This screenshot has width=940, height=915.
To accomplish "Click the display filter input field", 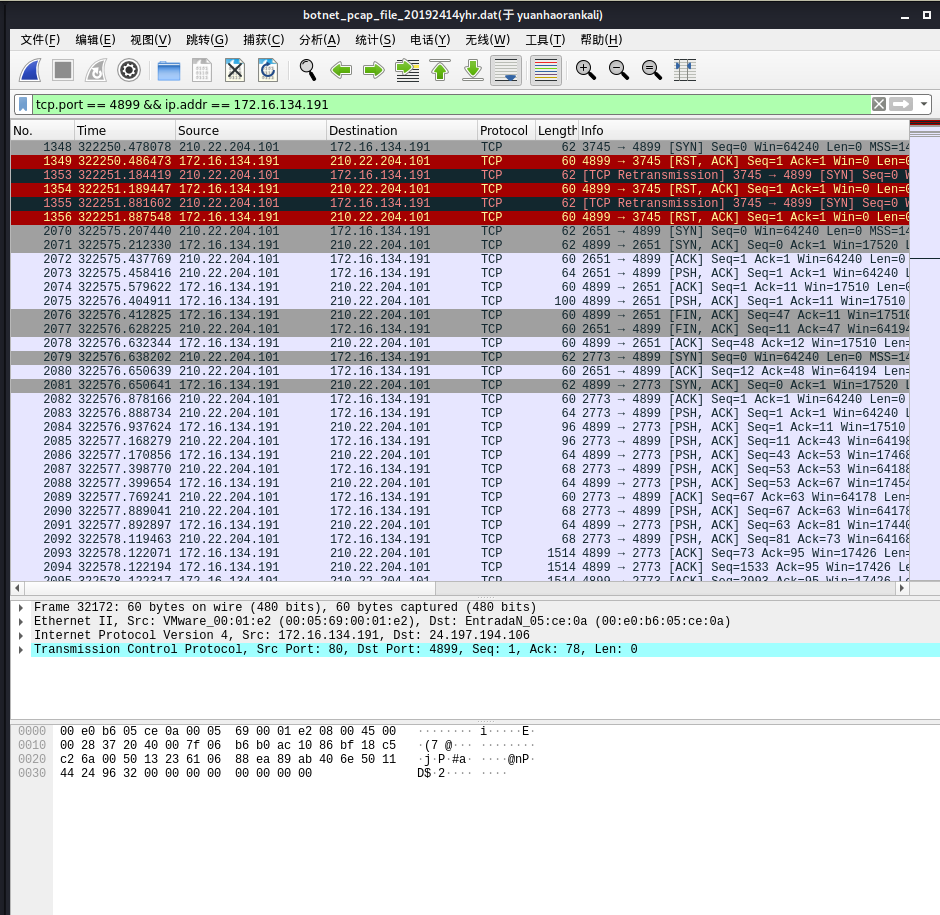I will [451, 104].
